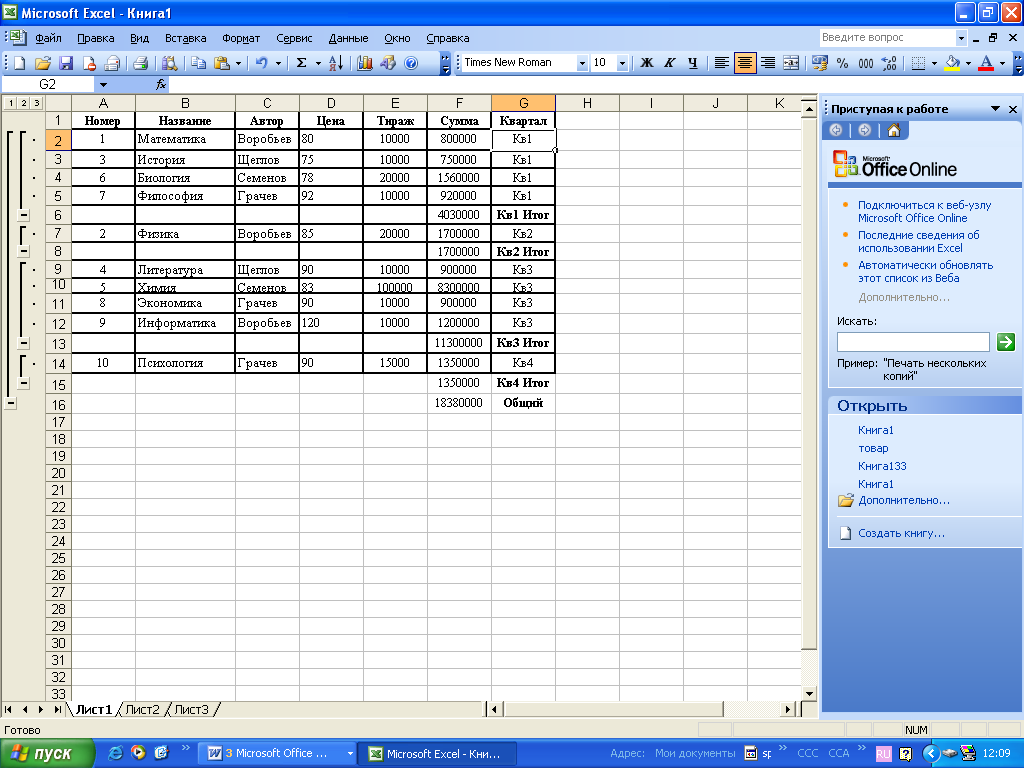Apply the yellow Fill Color bucket
1024x768 pixels.
pos(952,63)
